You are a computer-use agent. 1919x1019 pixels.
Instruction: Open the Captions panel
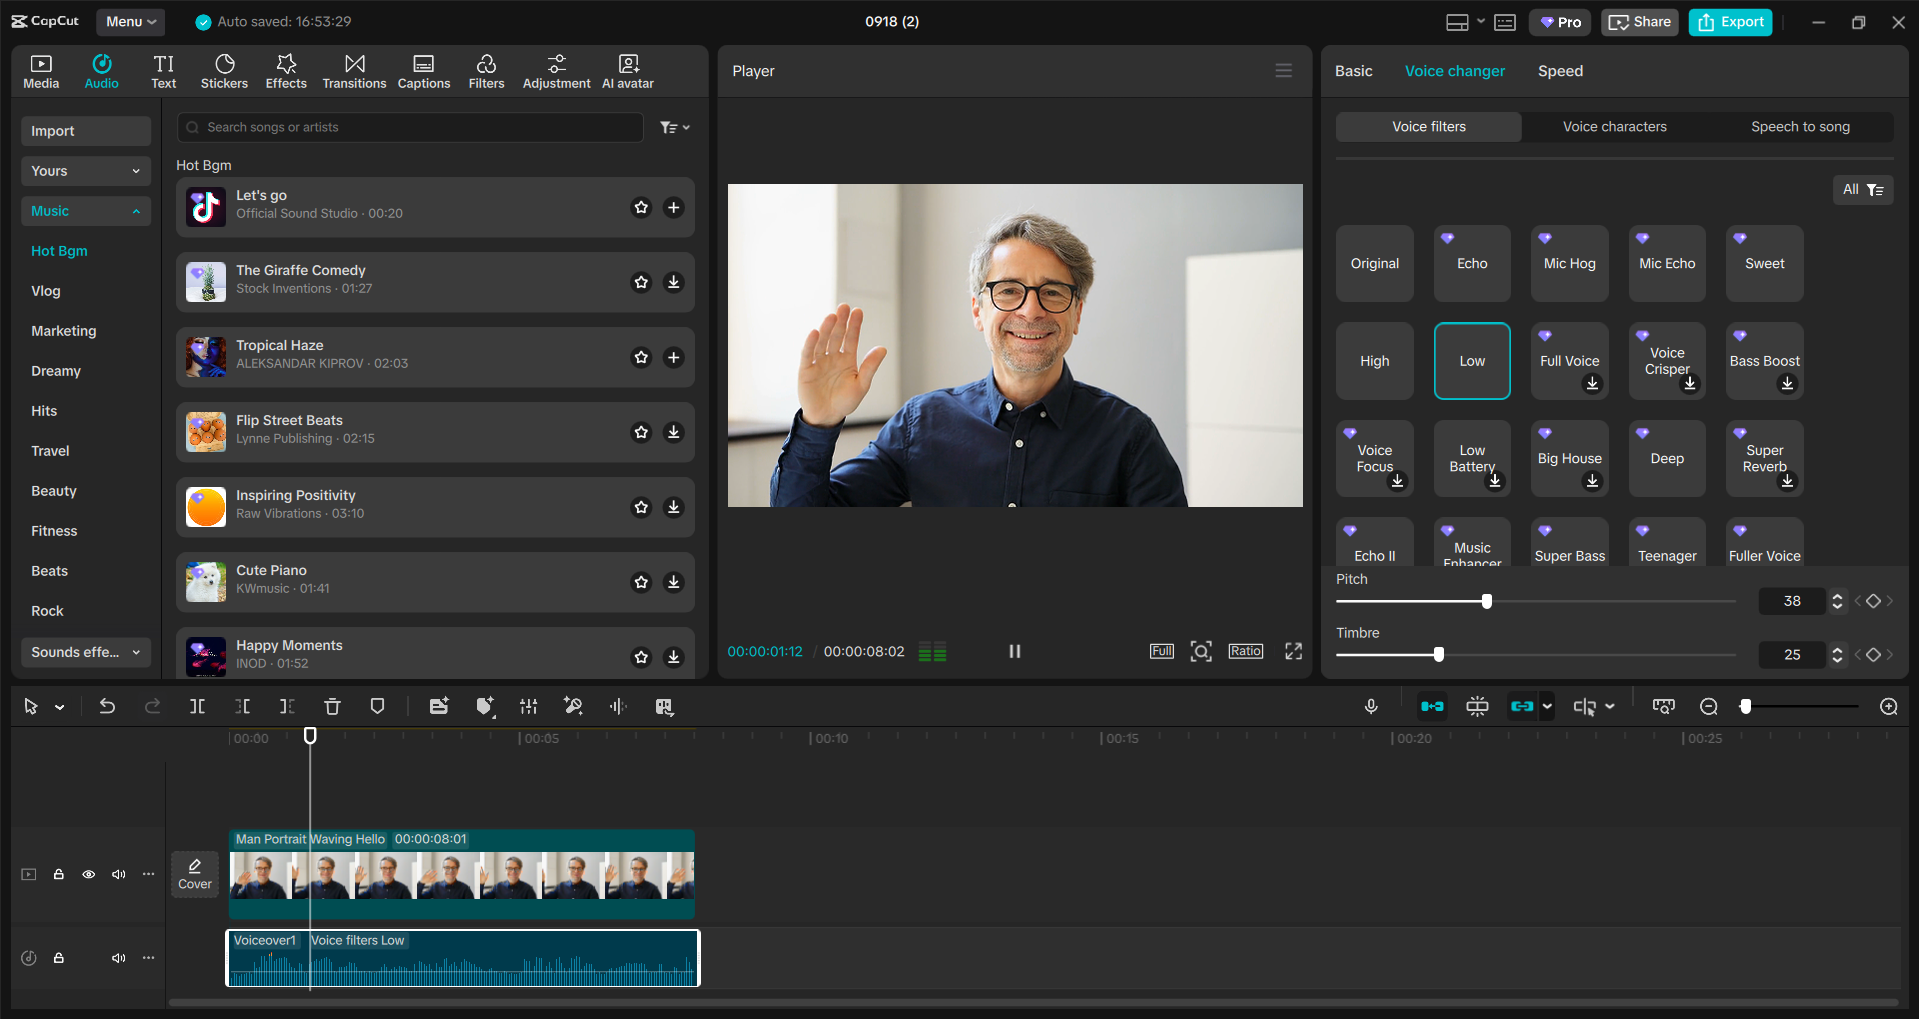(423, 70)
